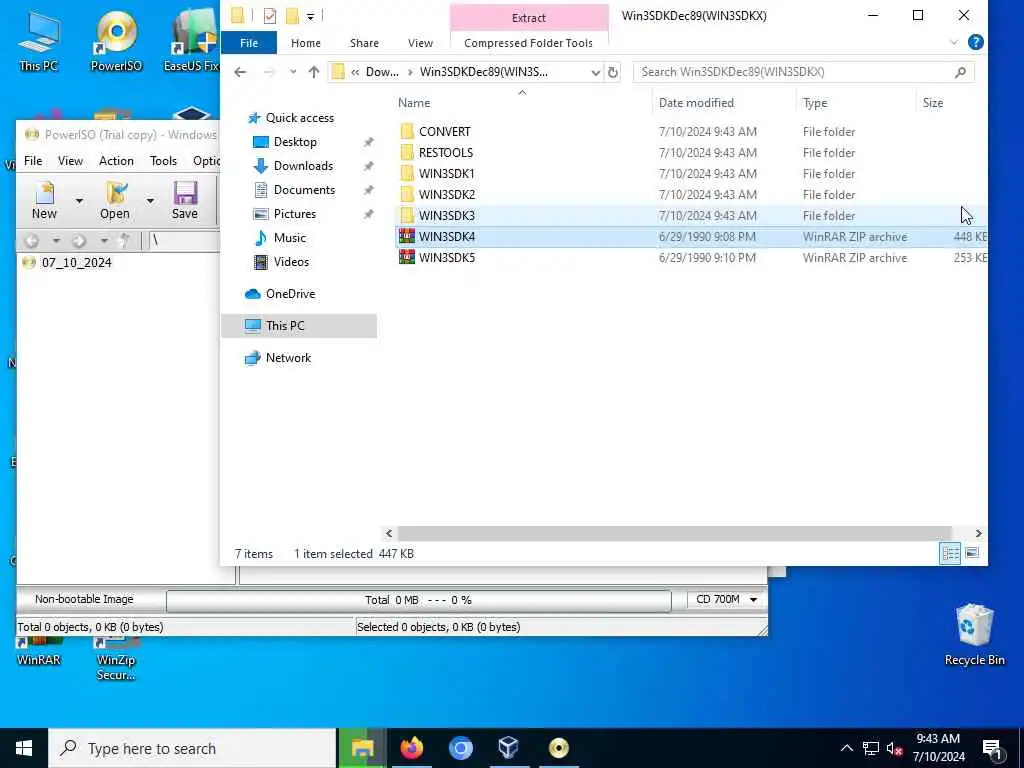Click the Explorer back arrow
The image size is (1024, 768).
(x=240, y=72)
